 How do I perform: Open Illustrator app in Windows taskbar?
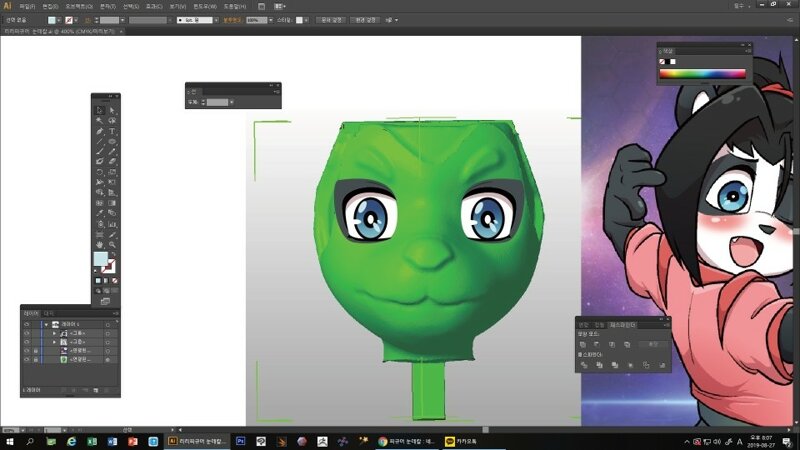196,441
